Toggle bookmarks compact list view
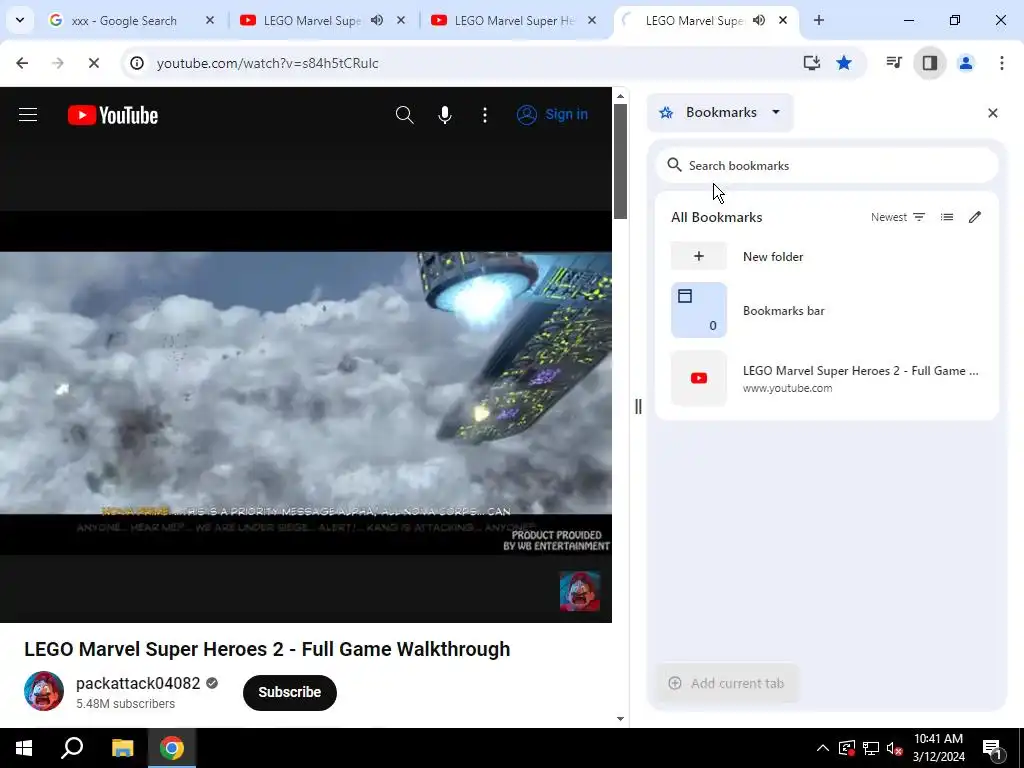 947,217
